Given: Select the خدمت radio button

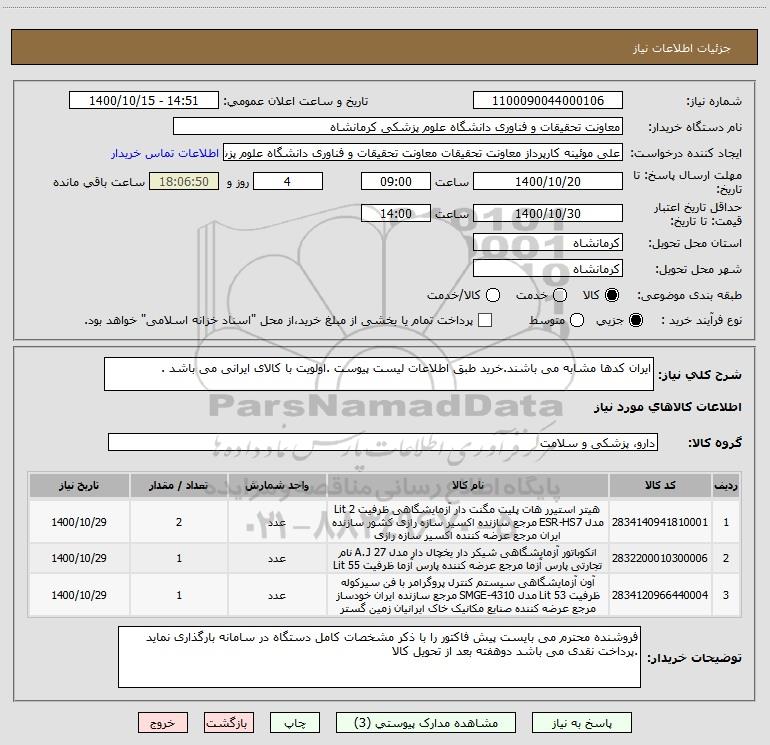Looking at the screenshot, I should coord(560,295).
